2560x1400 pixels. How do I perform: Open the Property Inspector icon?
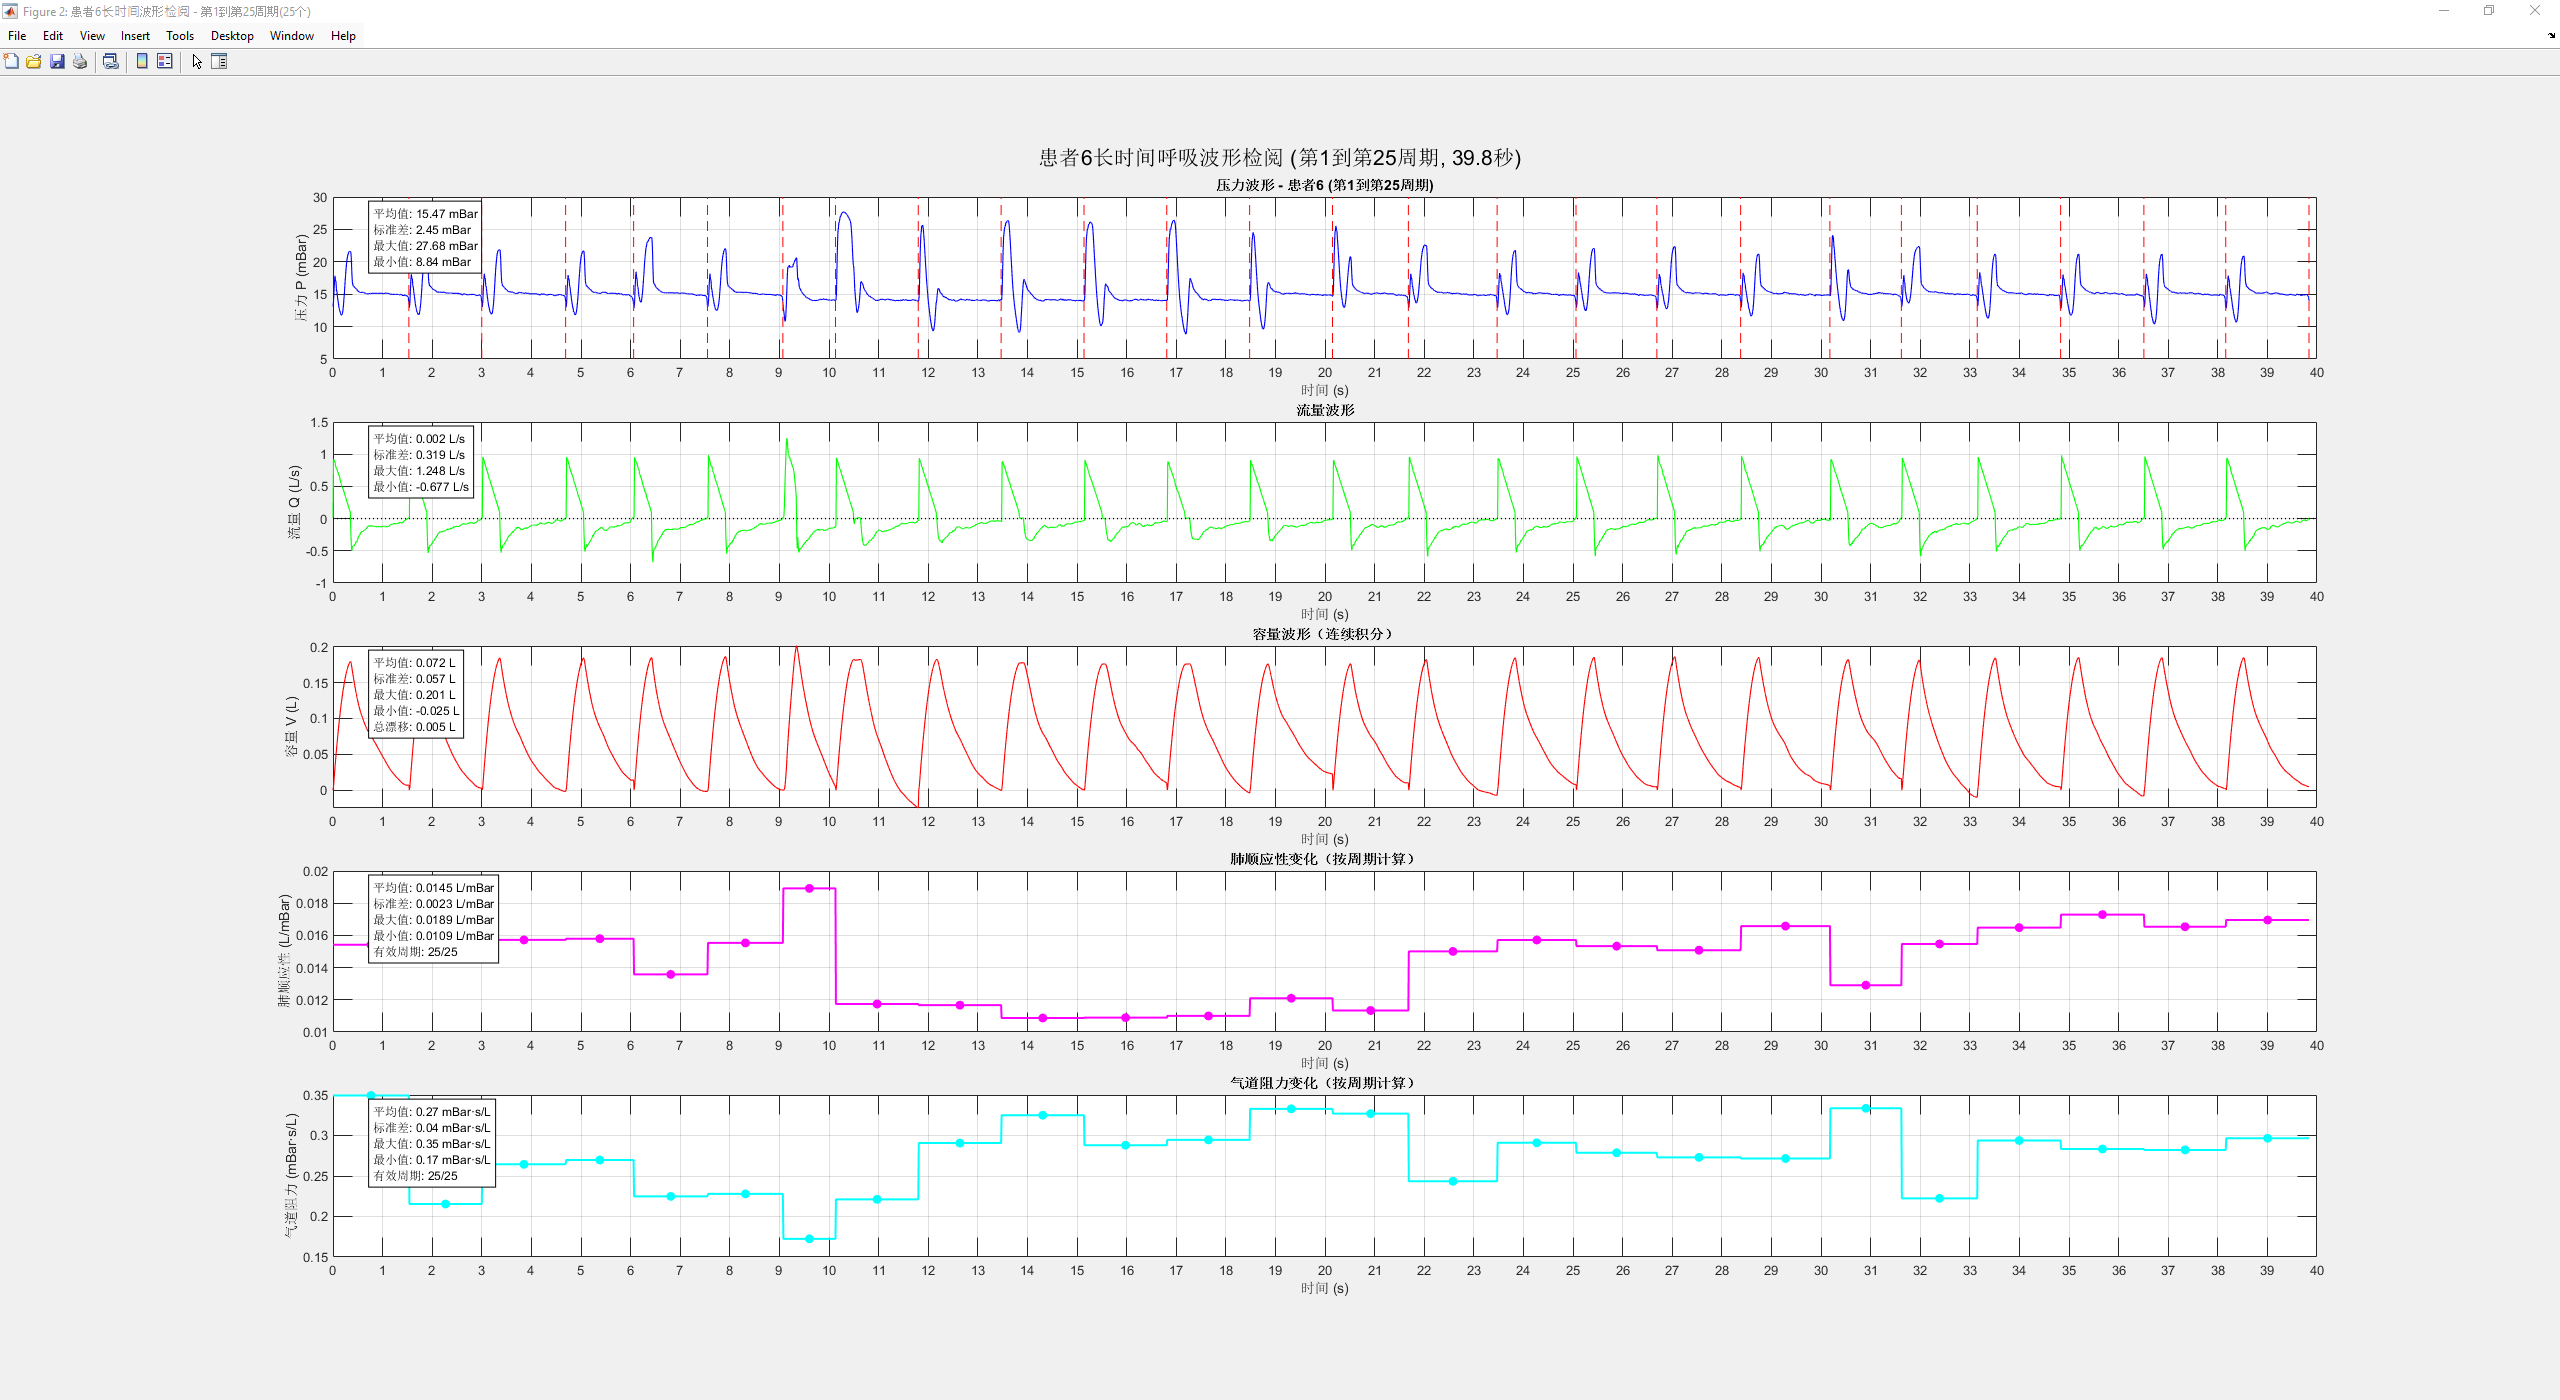pos(219,62)
